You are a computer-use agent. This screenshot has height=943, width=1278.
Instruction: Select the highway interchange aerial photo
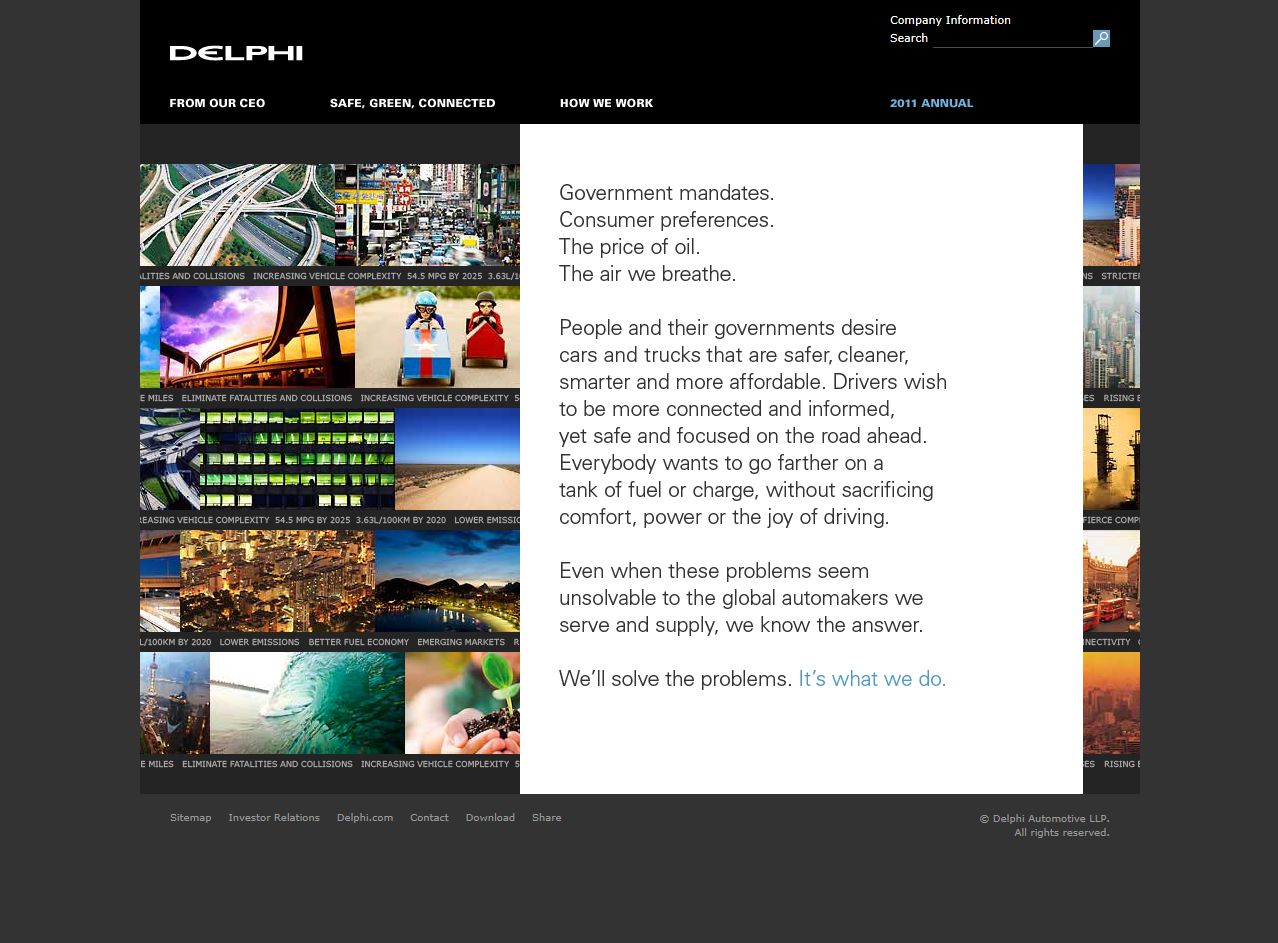tap(237, 214)
